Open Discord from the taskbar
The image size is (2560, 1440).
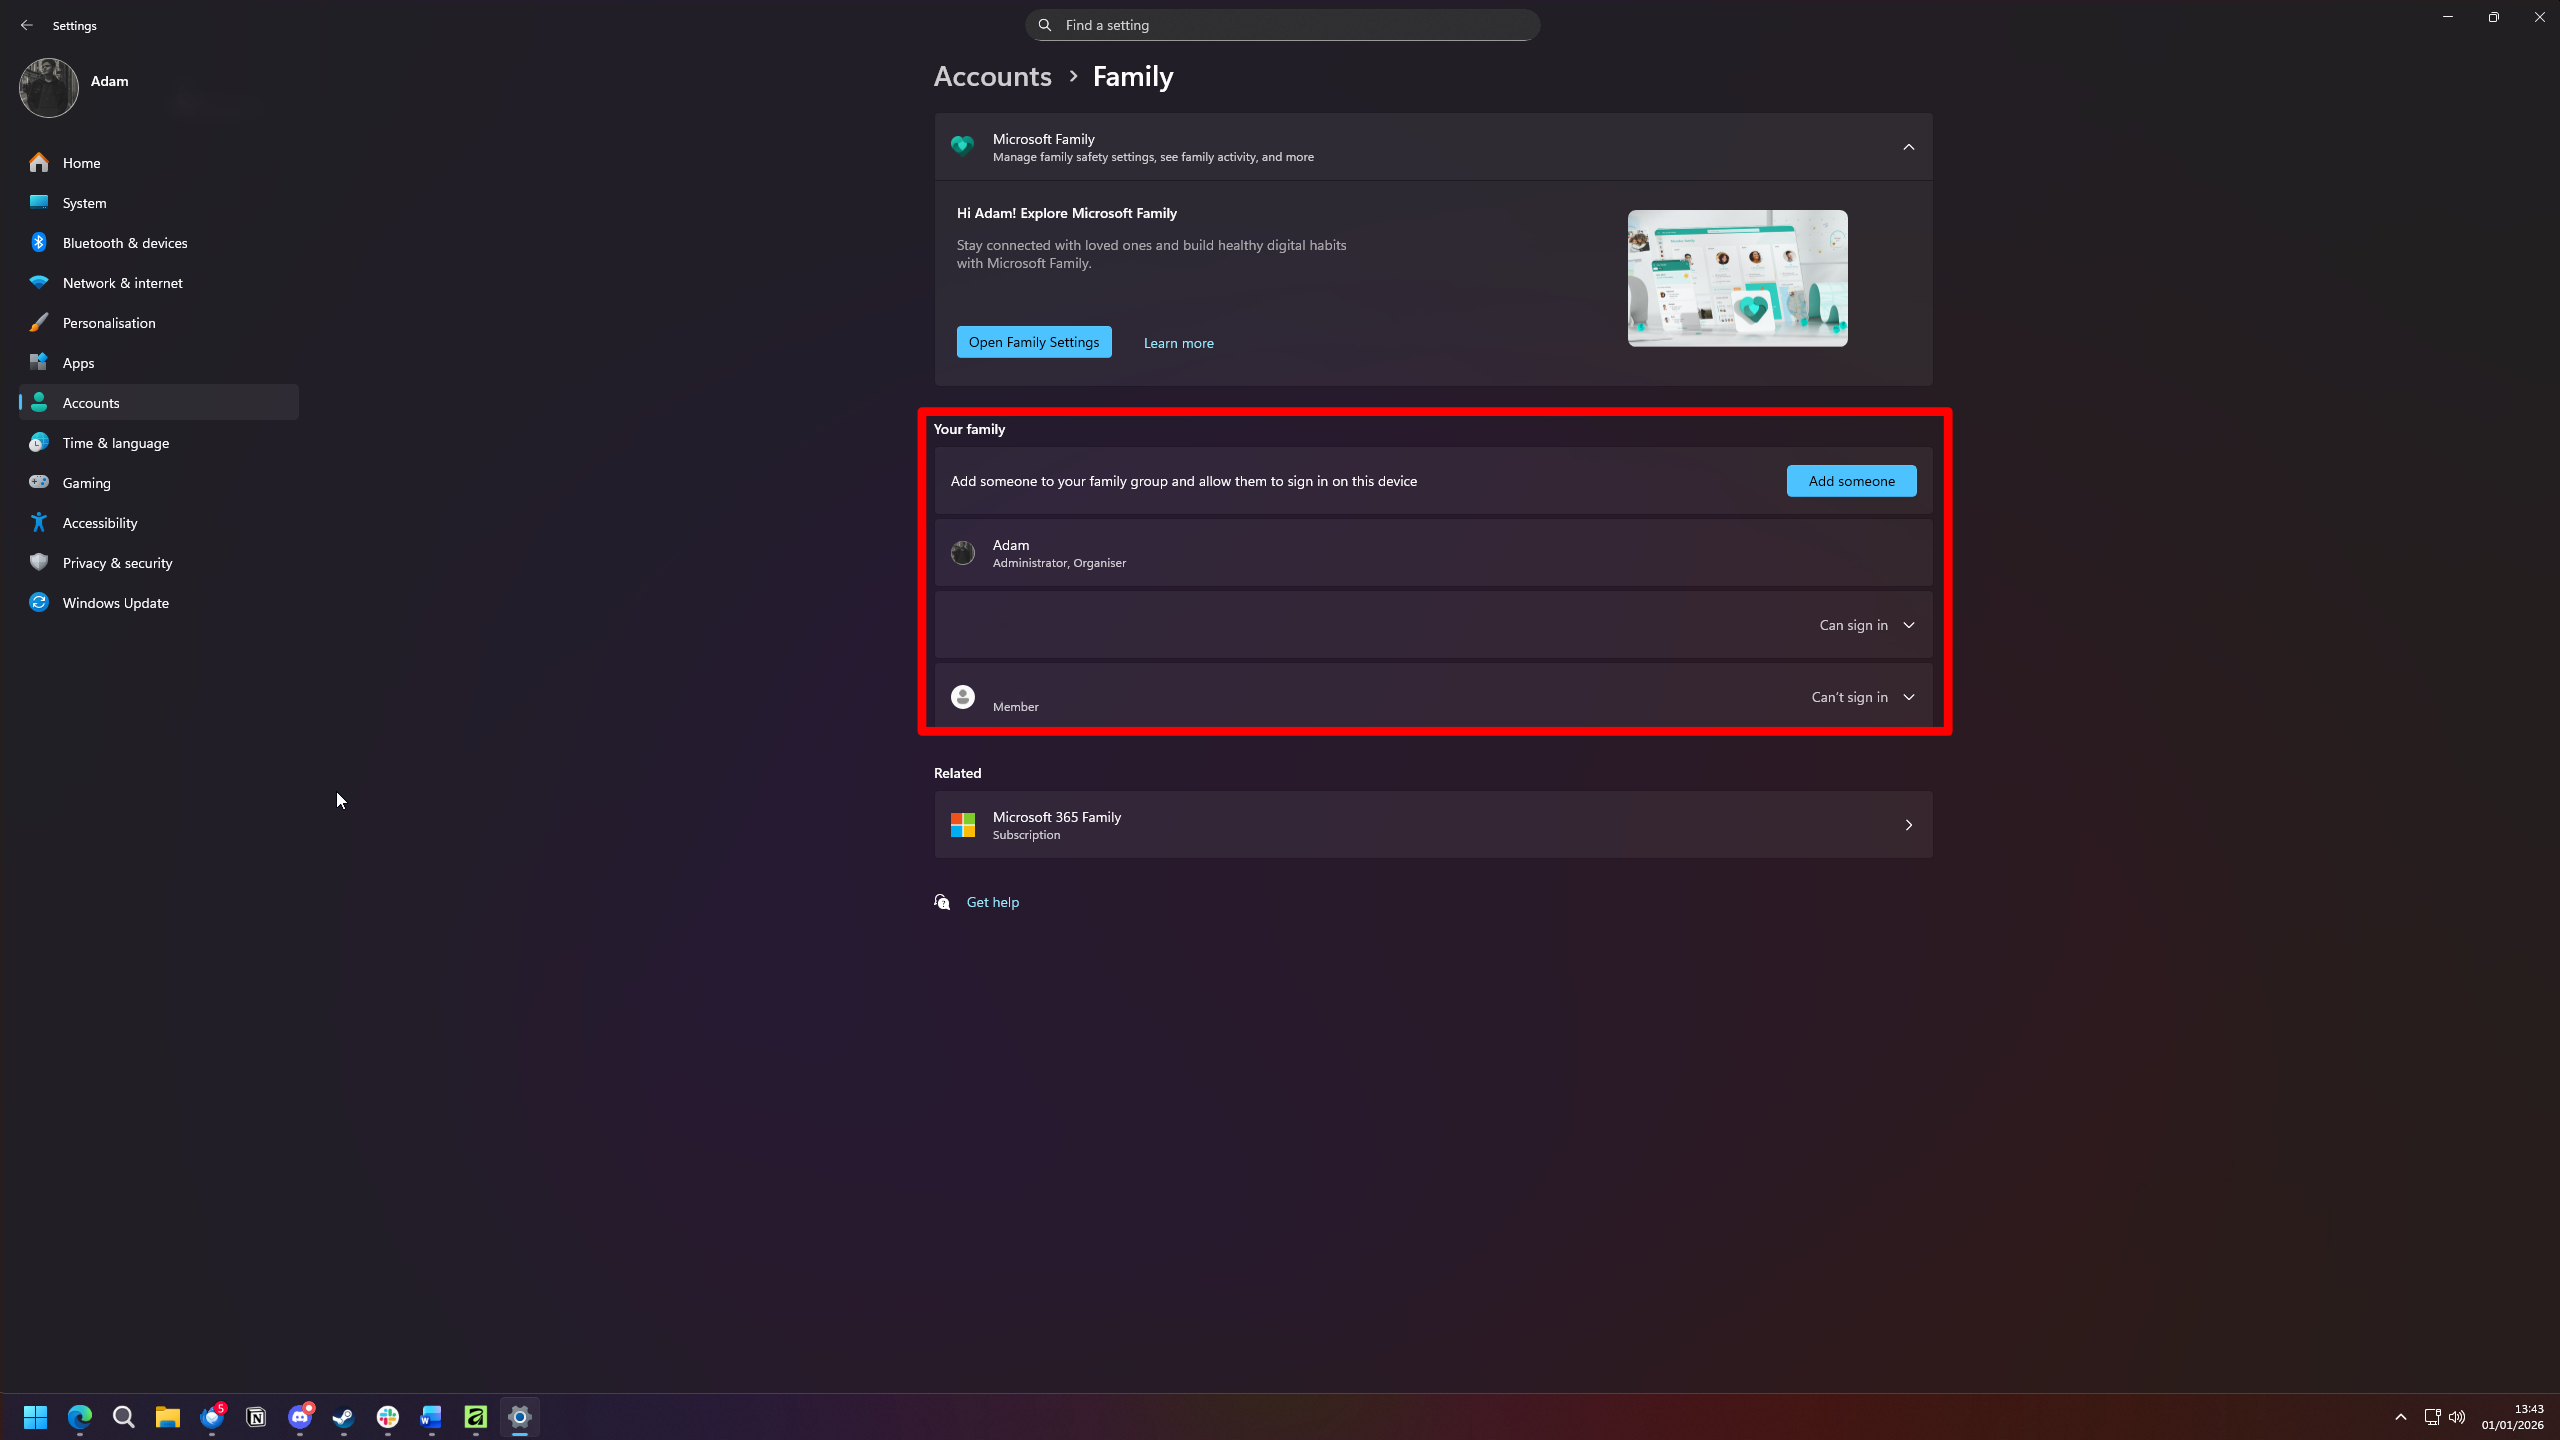299,1417
